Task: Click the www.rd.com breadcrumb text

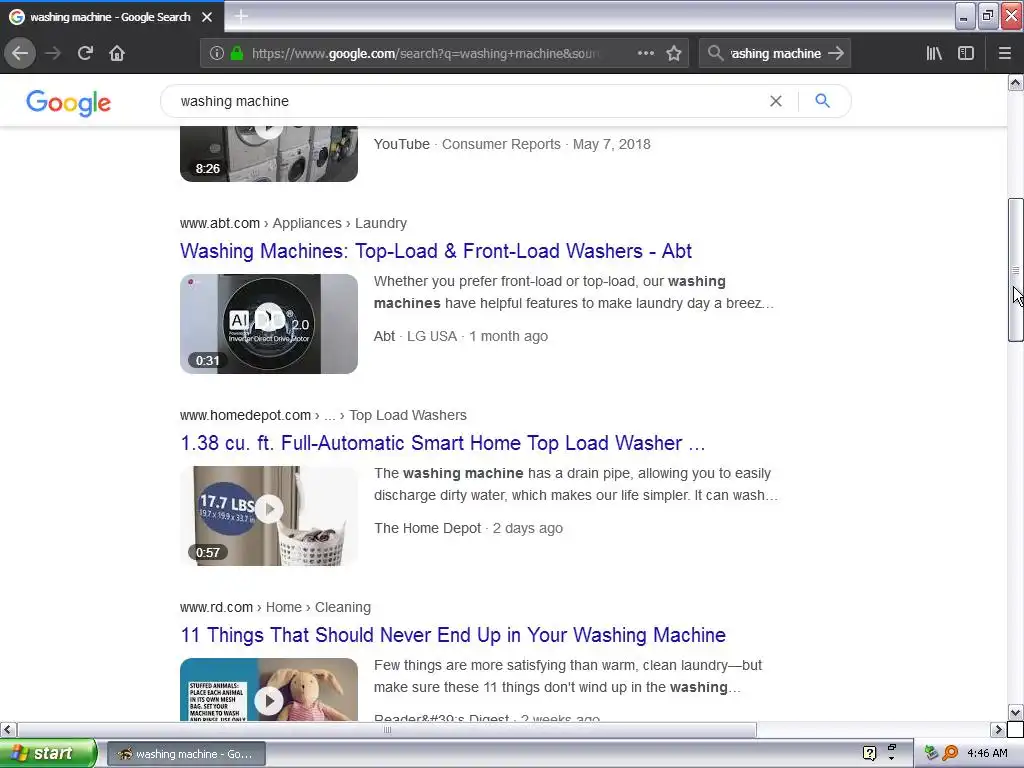Action: [x=216, y=607]
